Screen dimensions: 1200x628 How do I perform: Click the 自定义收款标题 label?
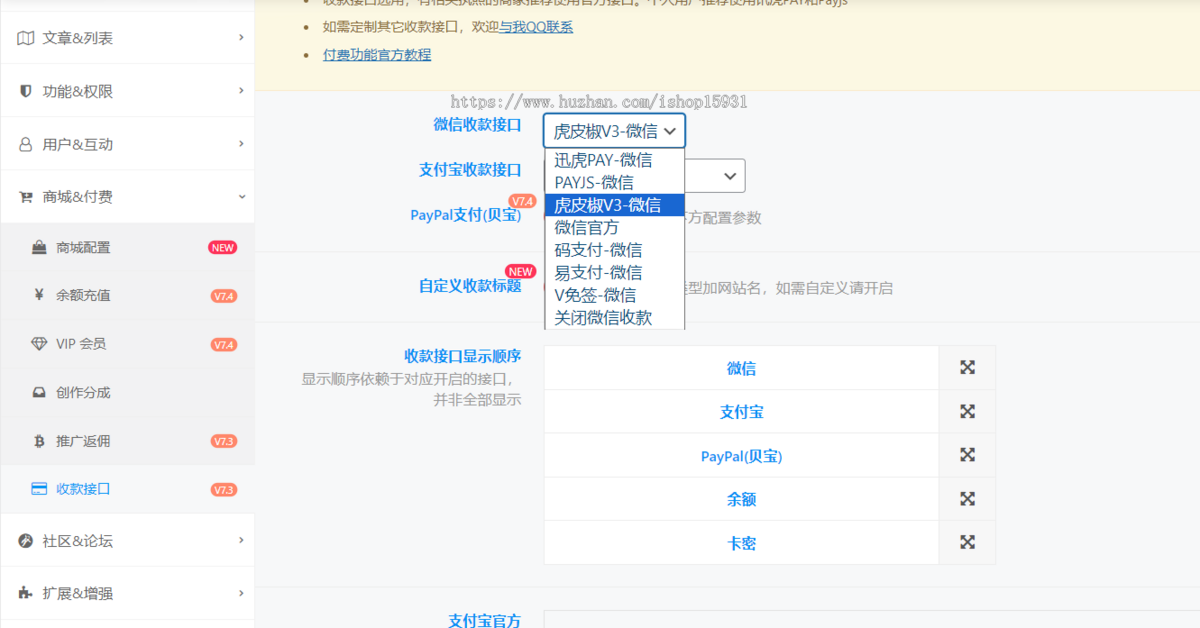470,285
